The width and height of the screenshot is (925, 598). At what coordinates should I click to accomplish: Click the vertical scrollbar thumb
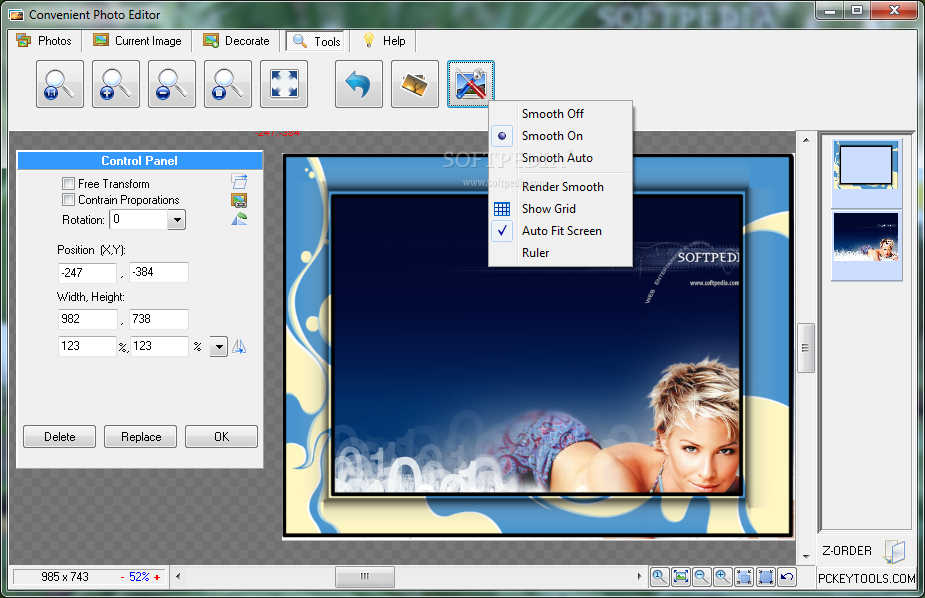(x=806, y=348)
